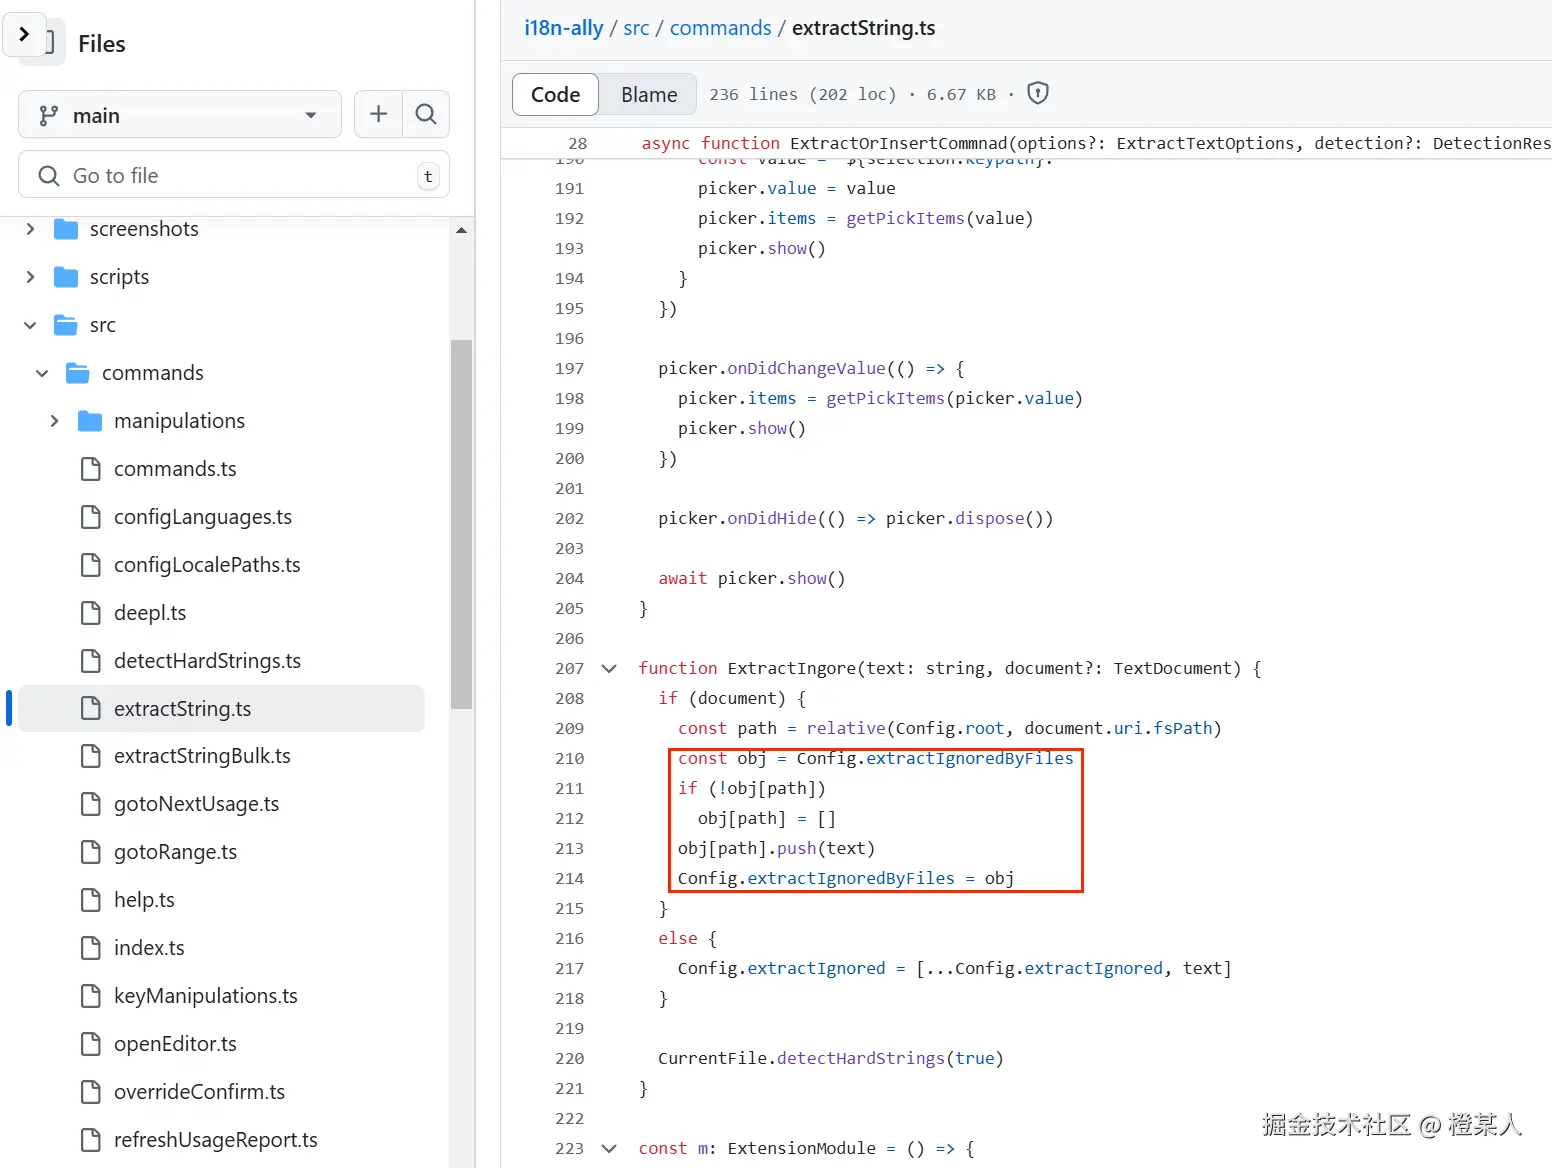The image size is (1552, 1168).
Task: Expand the manipulations folder chevron
Action: (x=54, y=421)
